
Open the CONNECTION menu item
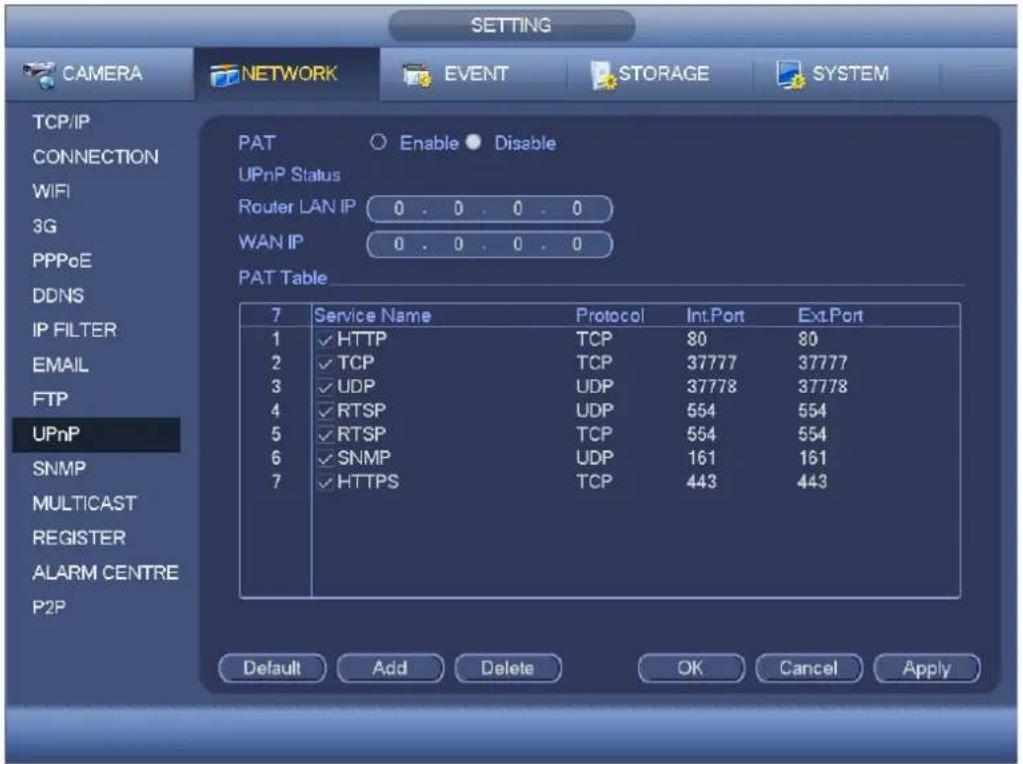[95, 157]
